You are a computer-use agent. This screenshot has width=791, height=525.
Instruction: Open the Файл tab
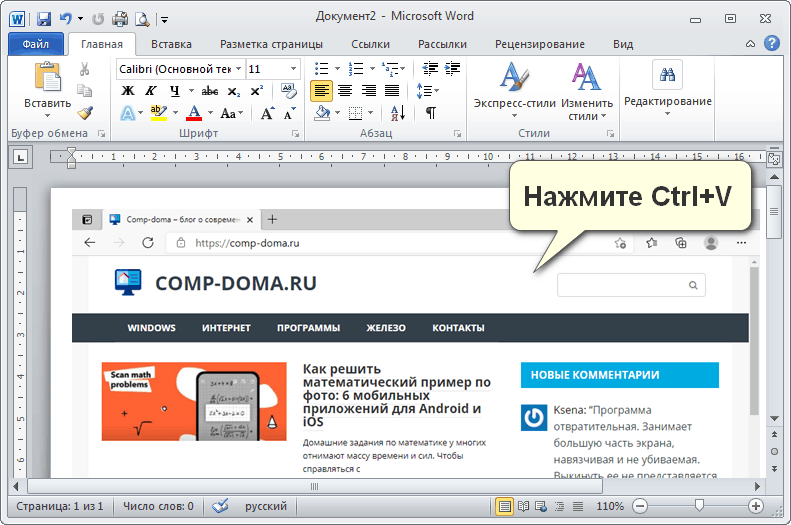coord(35,44)
